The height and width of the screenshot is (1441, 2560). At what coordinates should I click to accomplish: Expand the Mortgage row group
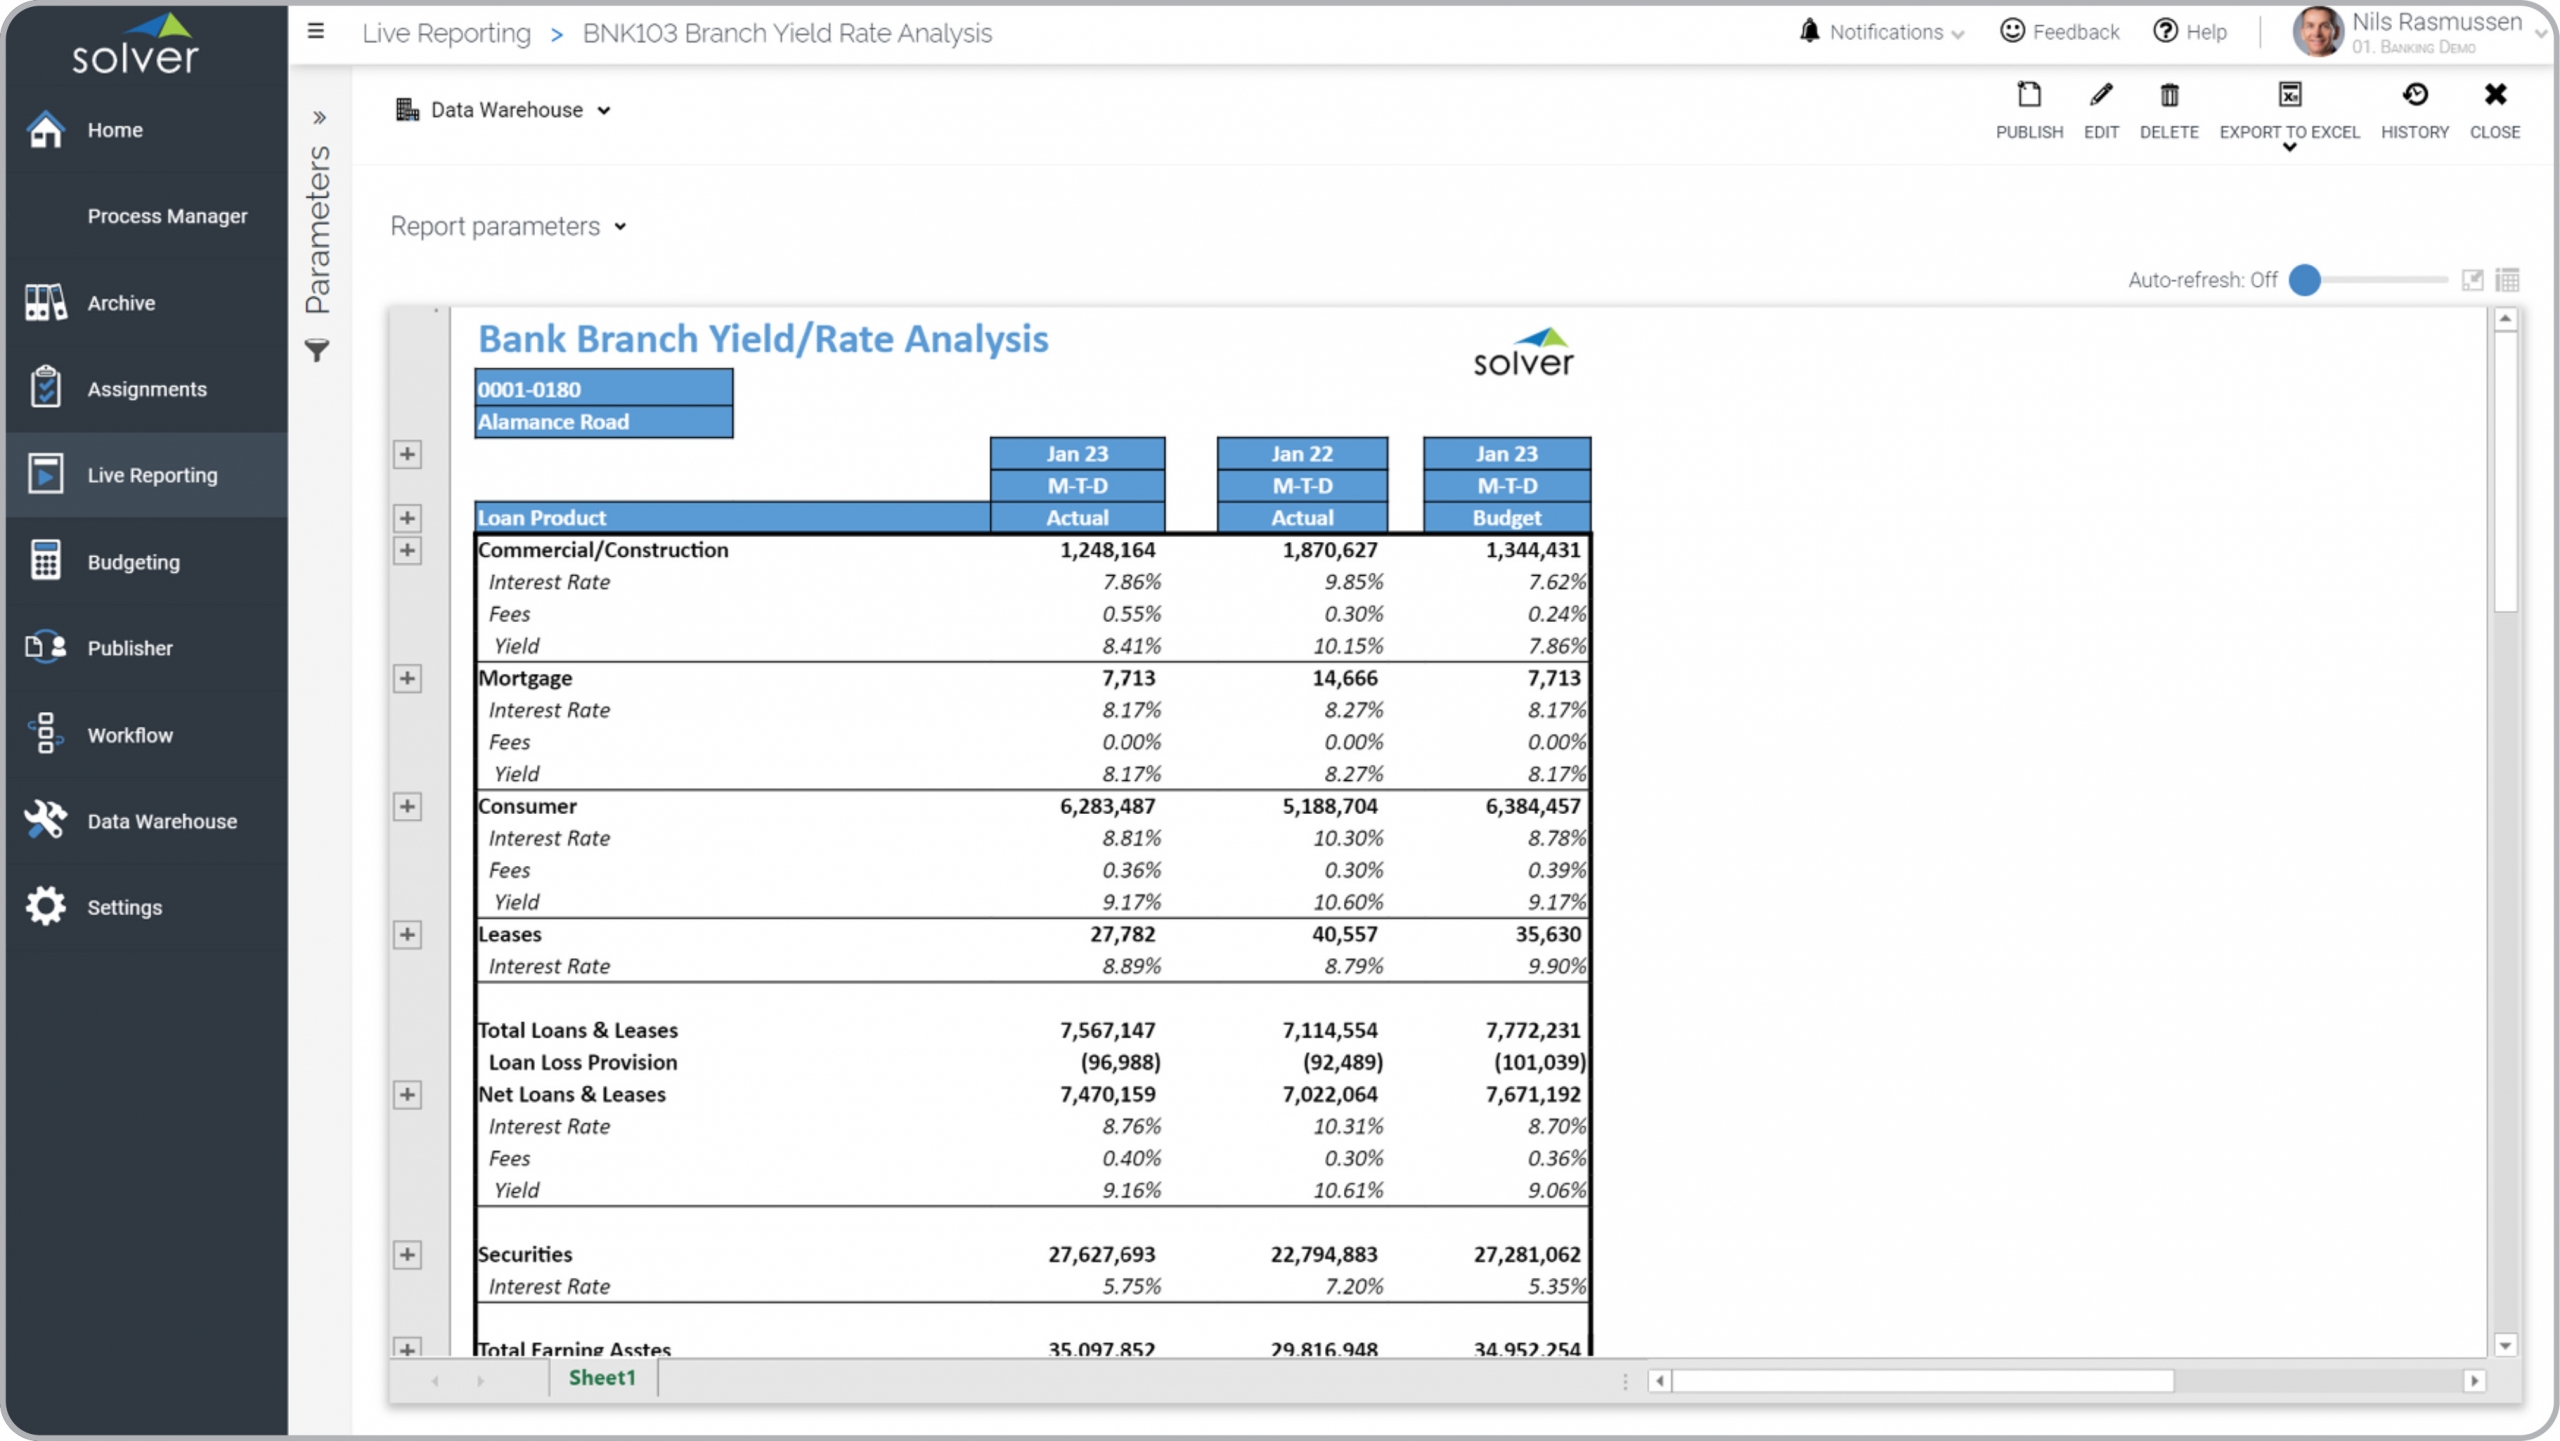pos(407,679)
